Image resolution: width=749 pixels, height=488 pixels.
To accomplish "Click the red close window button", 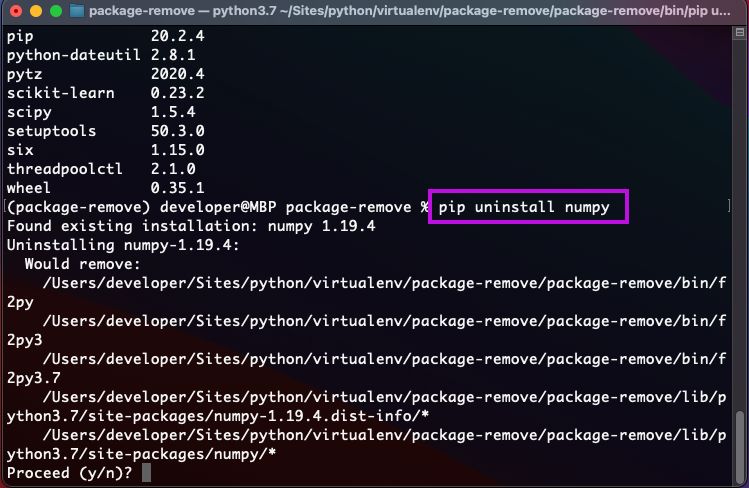I will point(16,11).
